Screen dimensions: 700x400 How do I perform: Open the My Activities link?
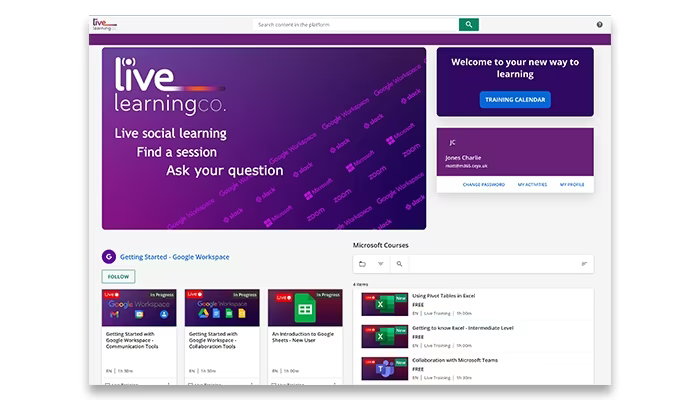(532, 184)
